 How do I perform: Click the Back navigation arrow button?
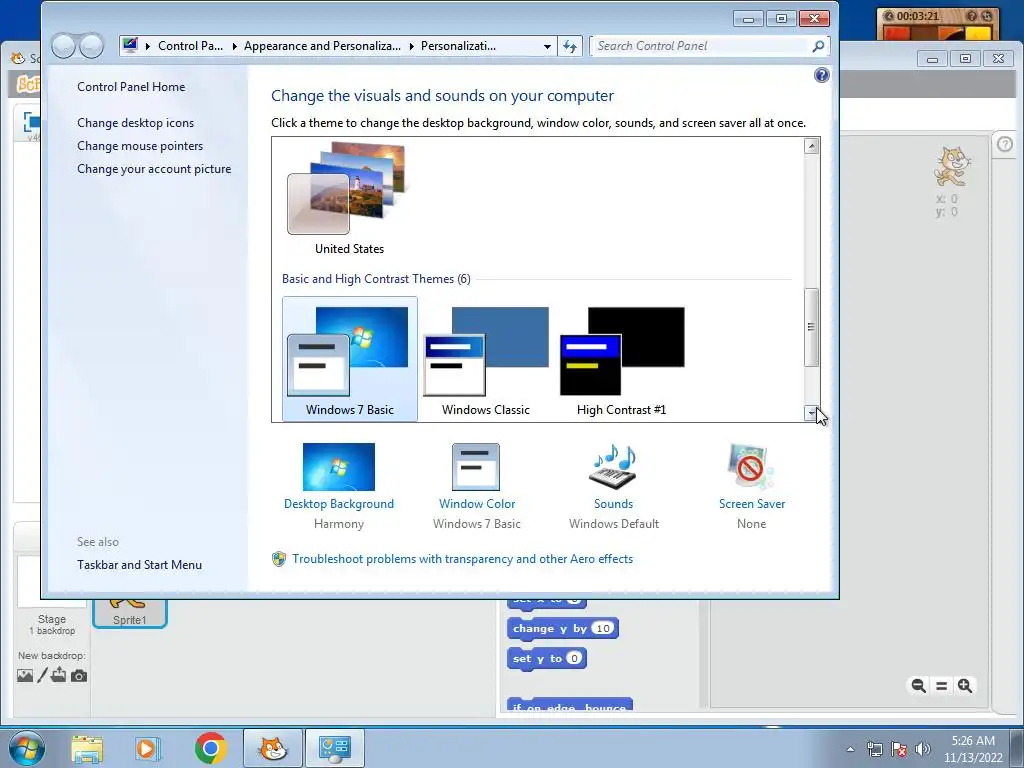(63, 46)
